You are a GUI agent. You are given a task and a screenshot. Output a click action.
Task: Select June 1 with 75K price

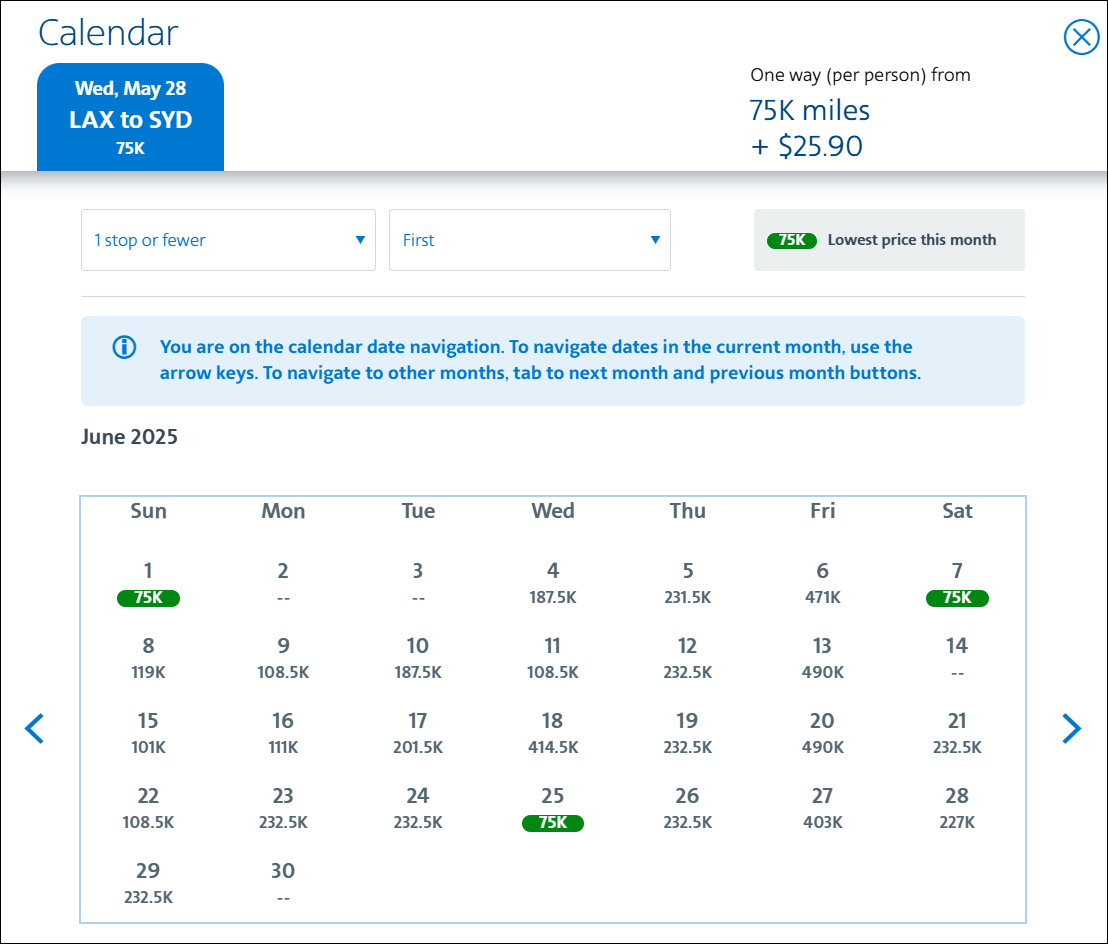point(148,584)
